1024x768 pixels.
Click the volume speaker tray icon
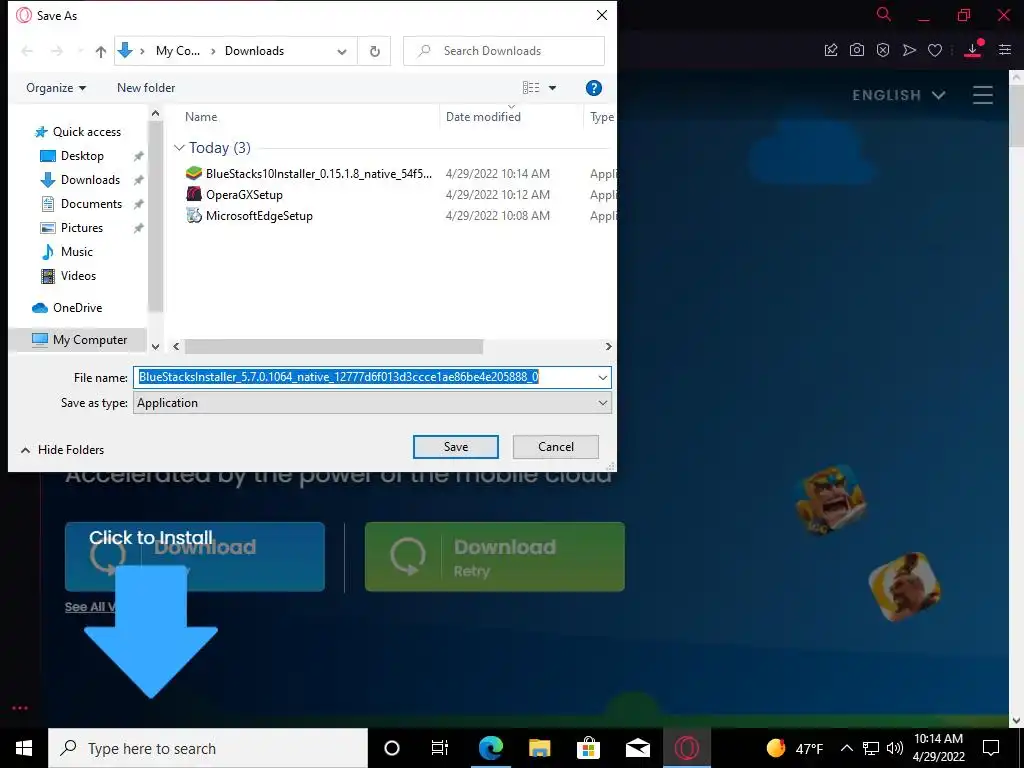point(895,748)
